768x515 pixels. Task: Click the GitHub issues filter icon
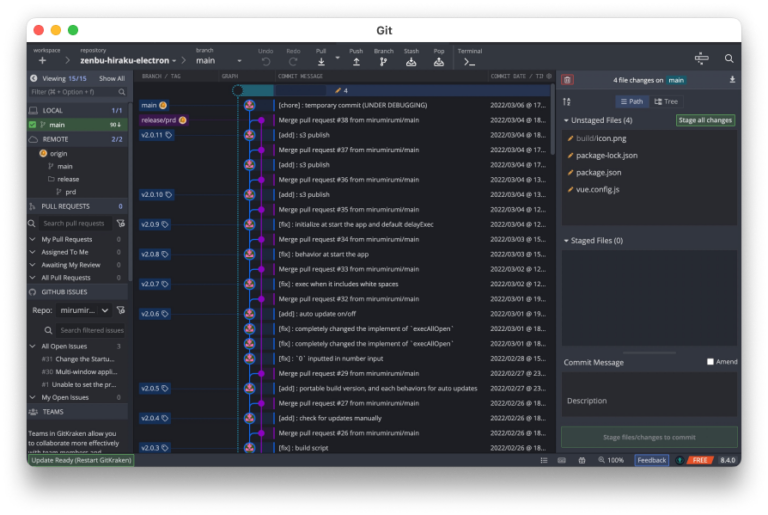[120, 310]
